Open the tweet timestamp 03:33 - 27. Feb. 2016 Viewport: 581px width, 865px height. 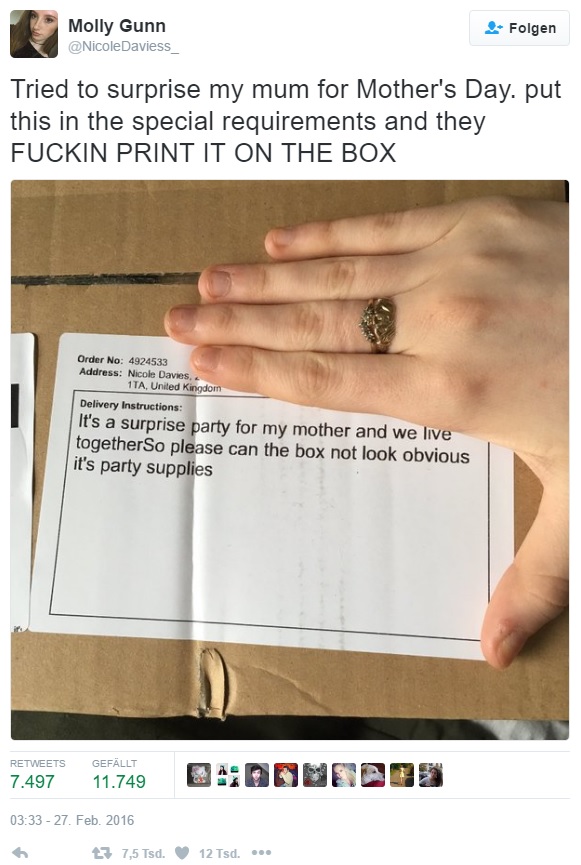point(72,820)
